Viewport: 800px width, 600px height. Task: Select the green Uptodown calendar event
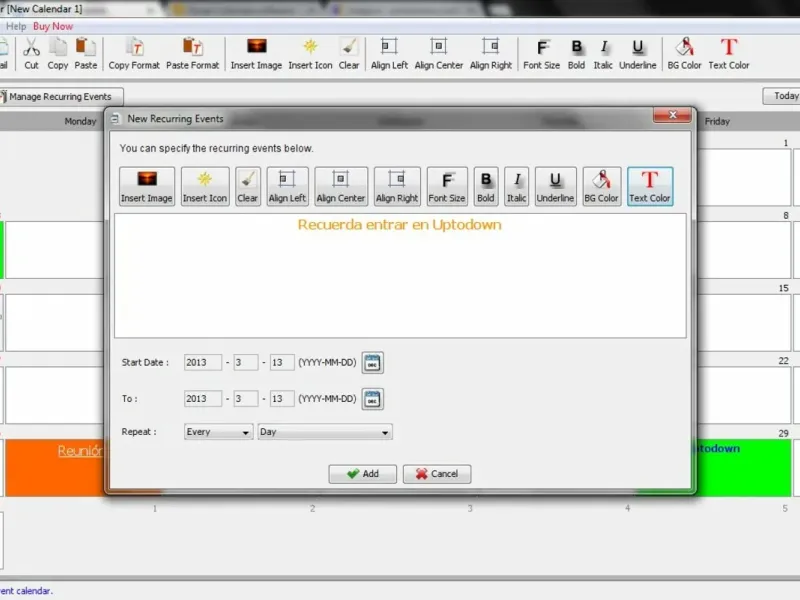click(744, 467)
